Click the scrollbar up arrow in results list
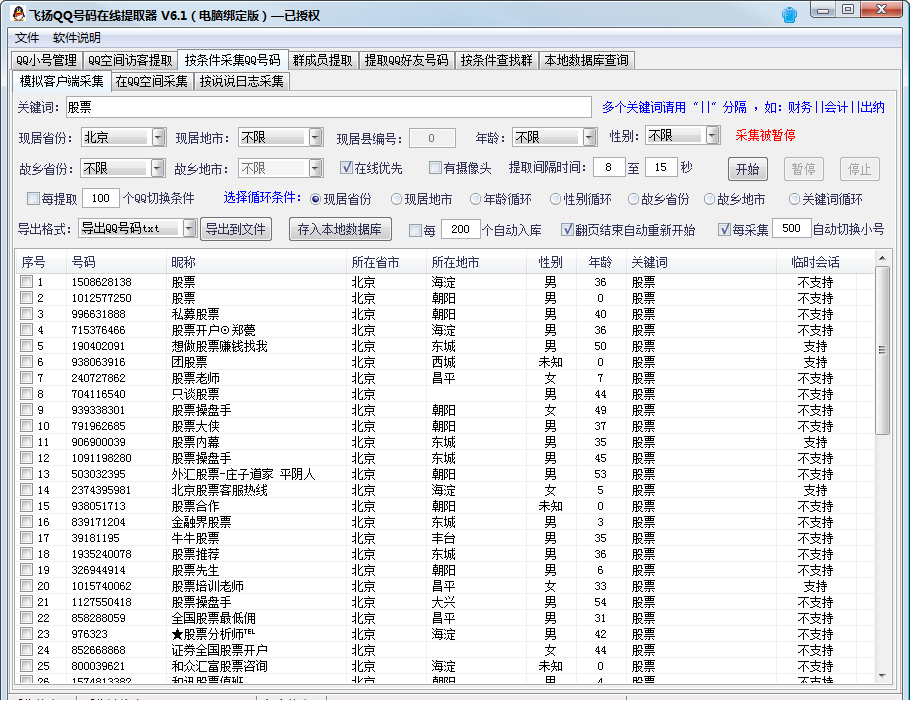This screenshot has width=910, height=723. tap(882, 258)
